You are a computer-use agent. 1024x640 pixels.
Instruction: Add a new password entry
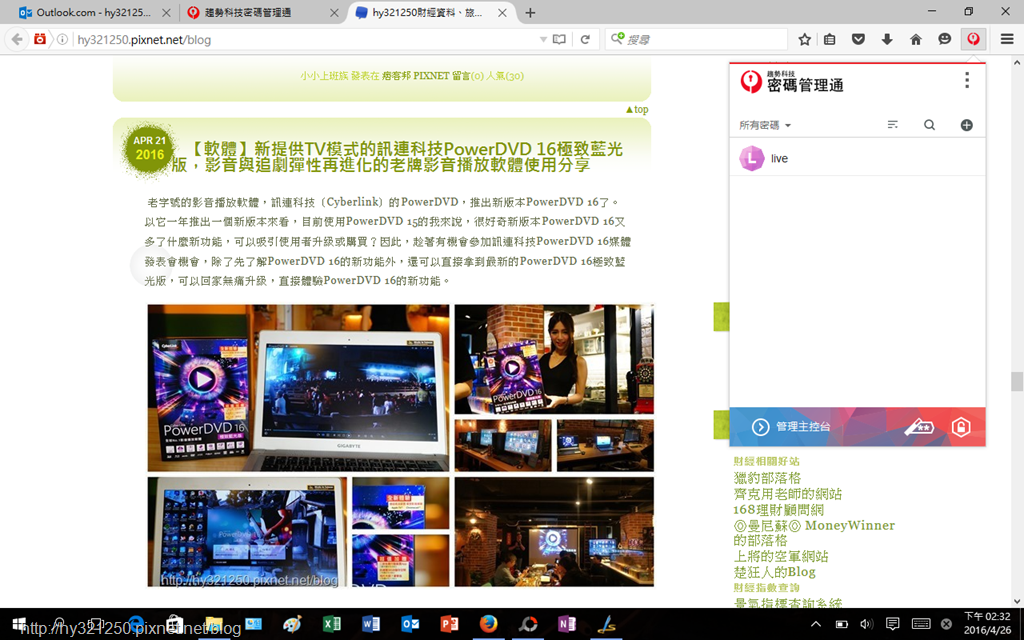click(967, 125)
